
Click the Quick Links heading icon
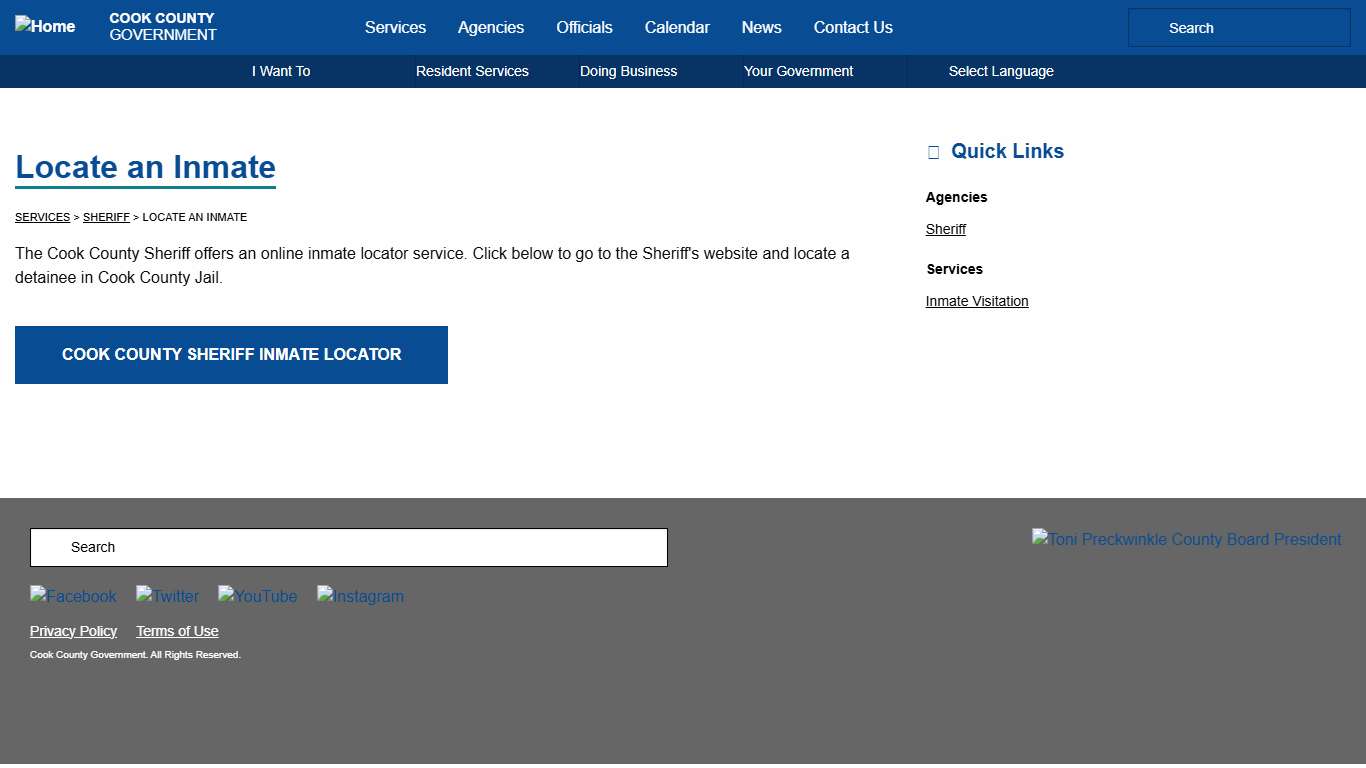click(933, 152)
